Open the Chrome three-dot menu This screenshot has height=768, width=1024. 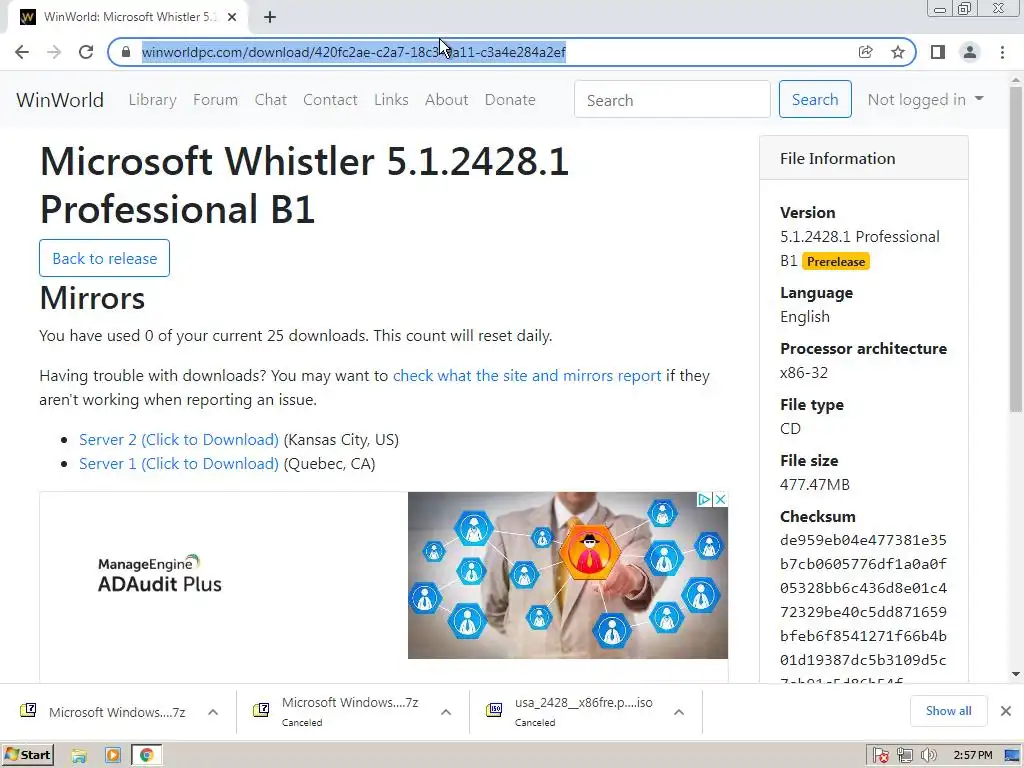[1002, 52]
